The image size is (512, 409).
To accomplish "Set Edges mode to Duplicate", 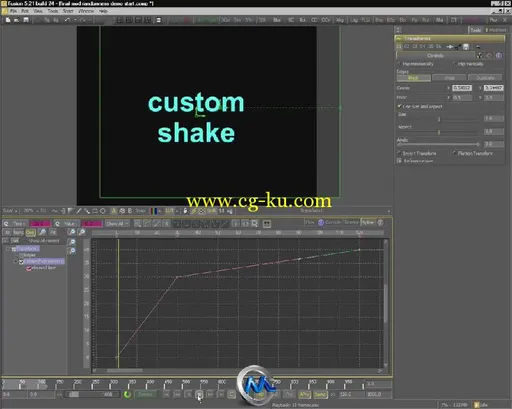I will 485,78.
